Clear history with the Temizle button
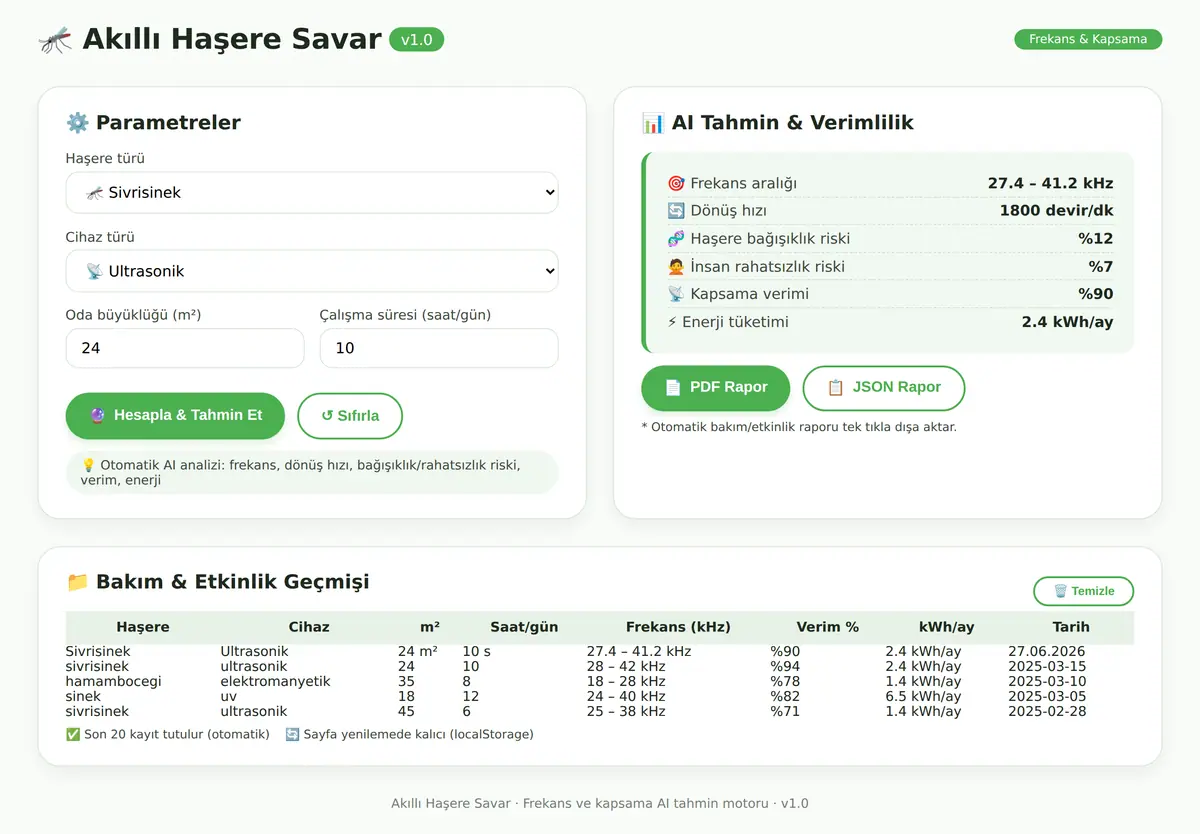 tap(1083, 591)
